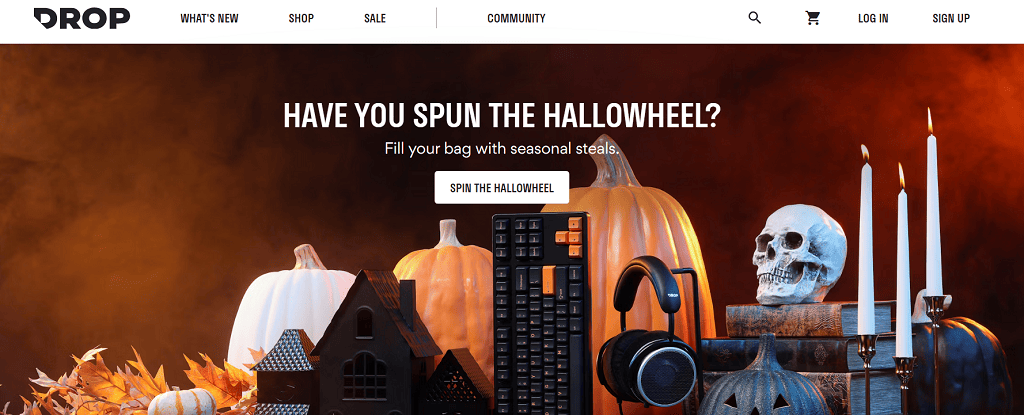Open the shopping cart icon
This screenshot has width=1024, height=415.
point(812,18)
